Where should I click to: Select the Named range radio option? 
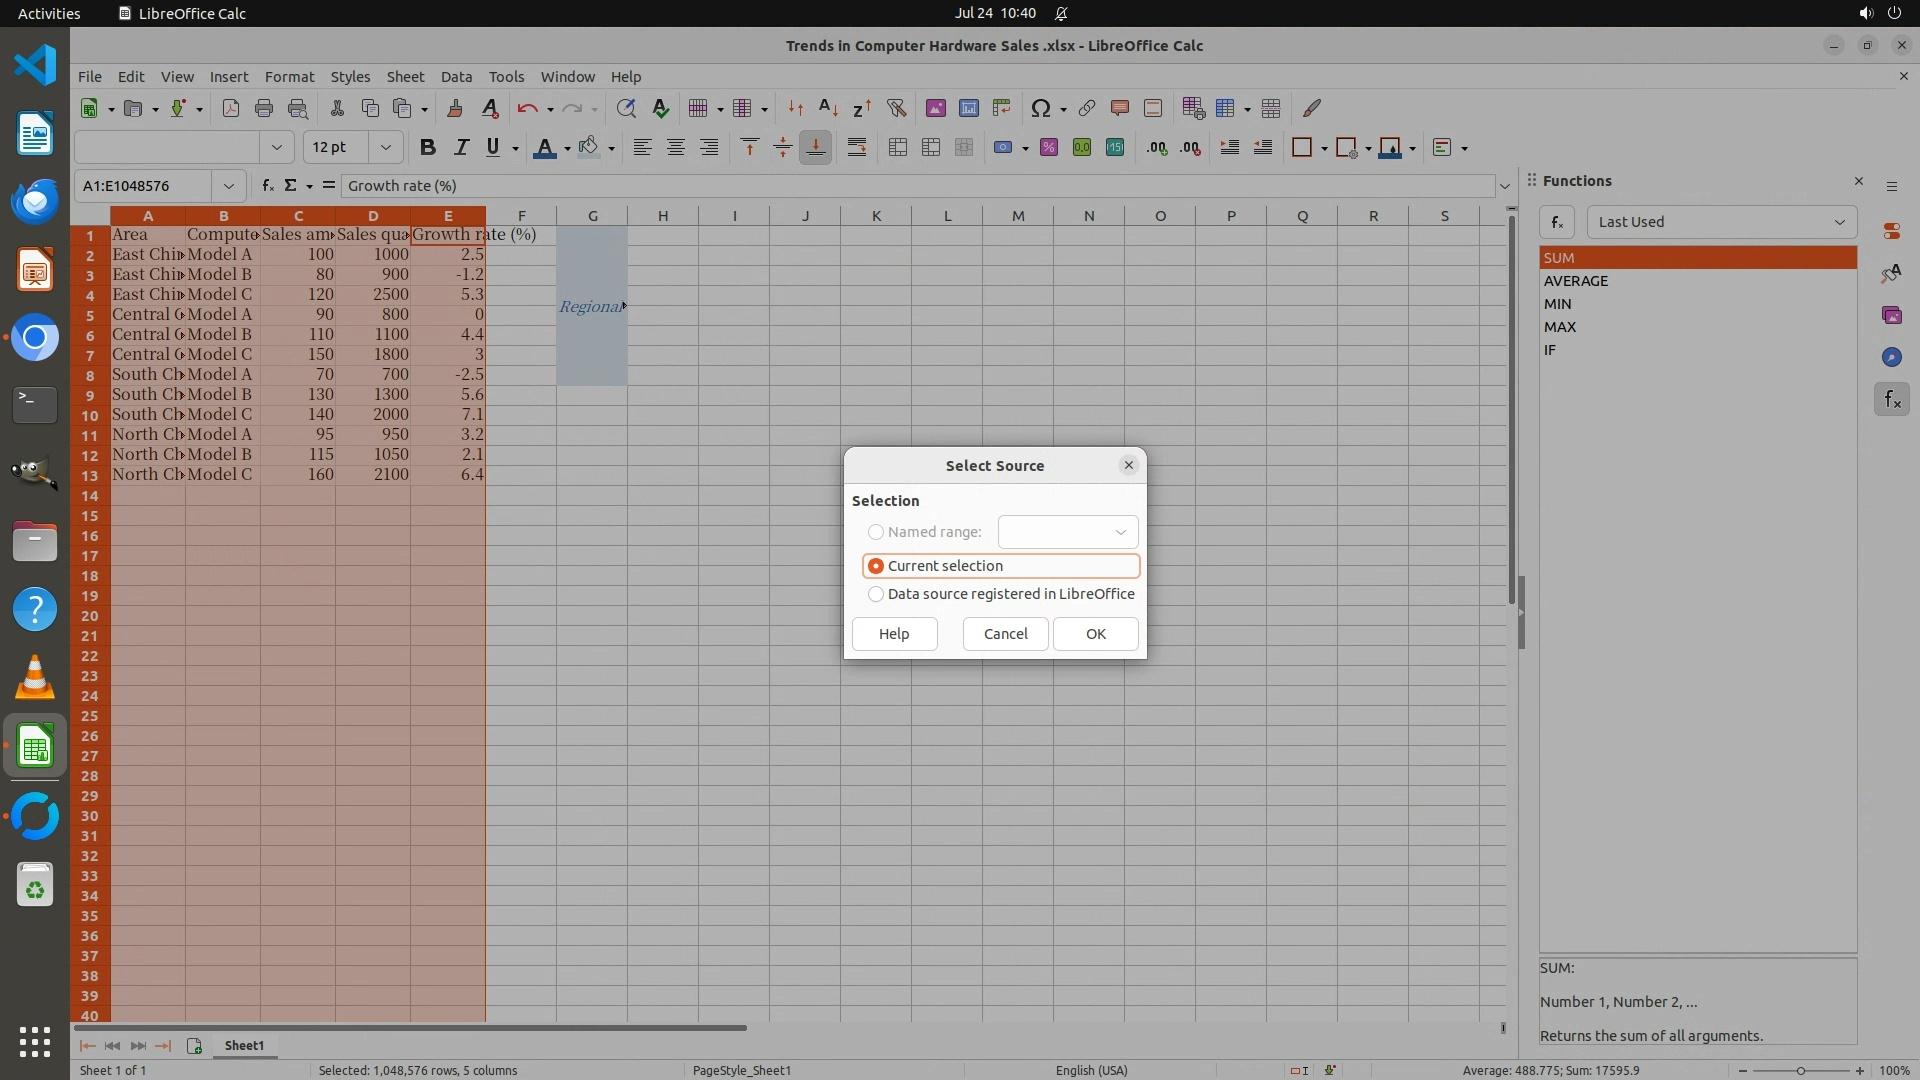point(876,532)
